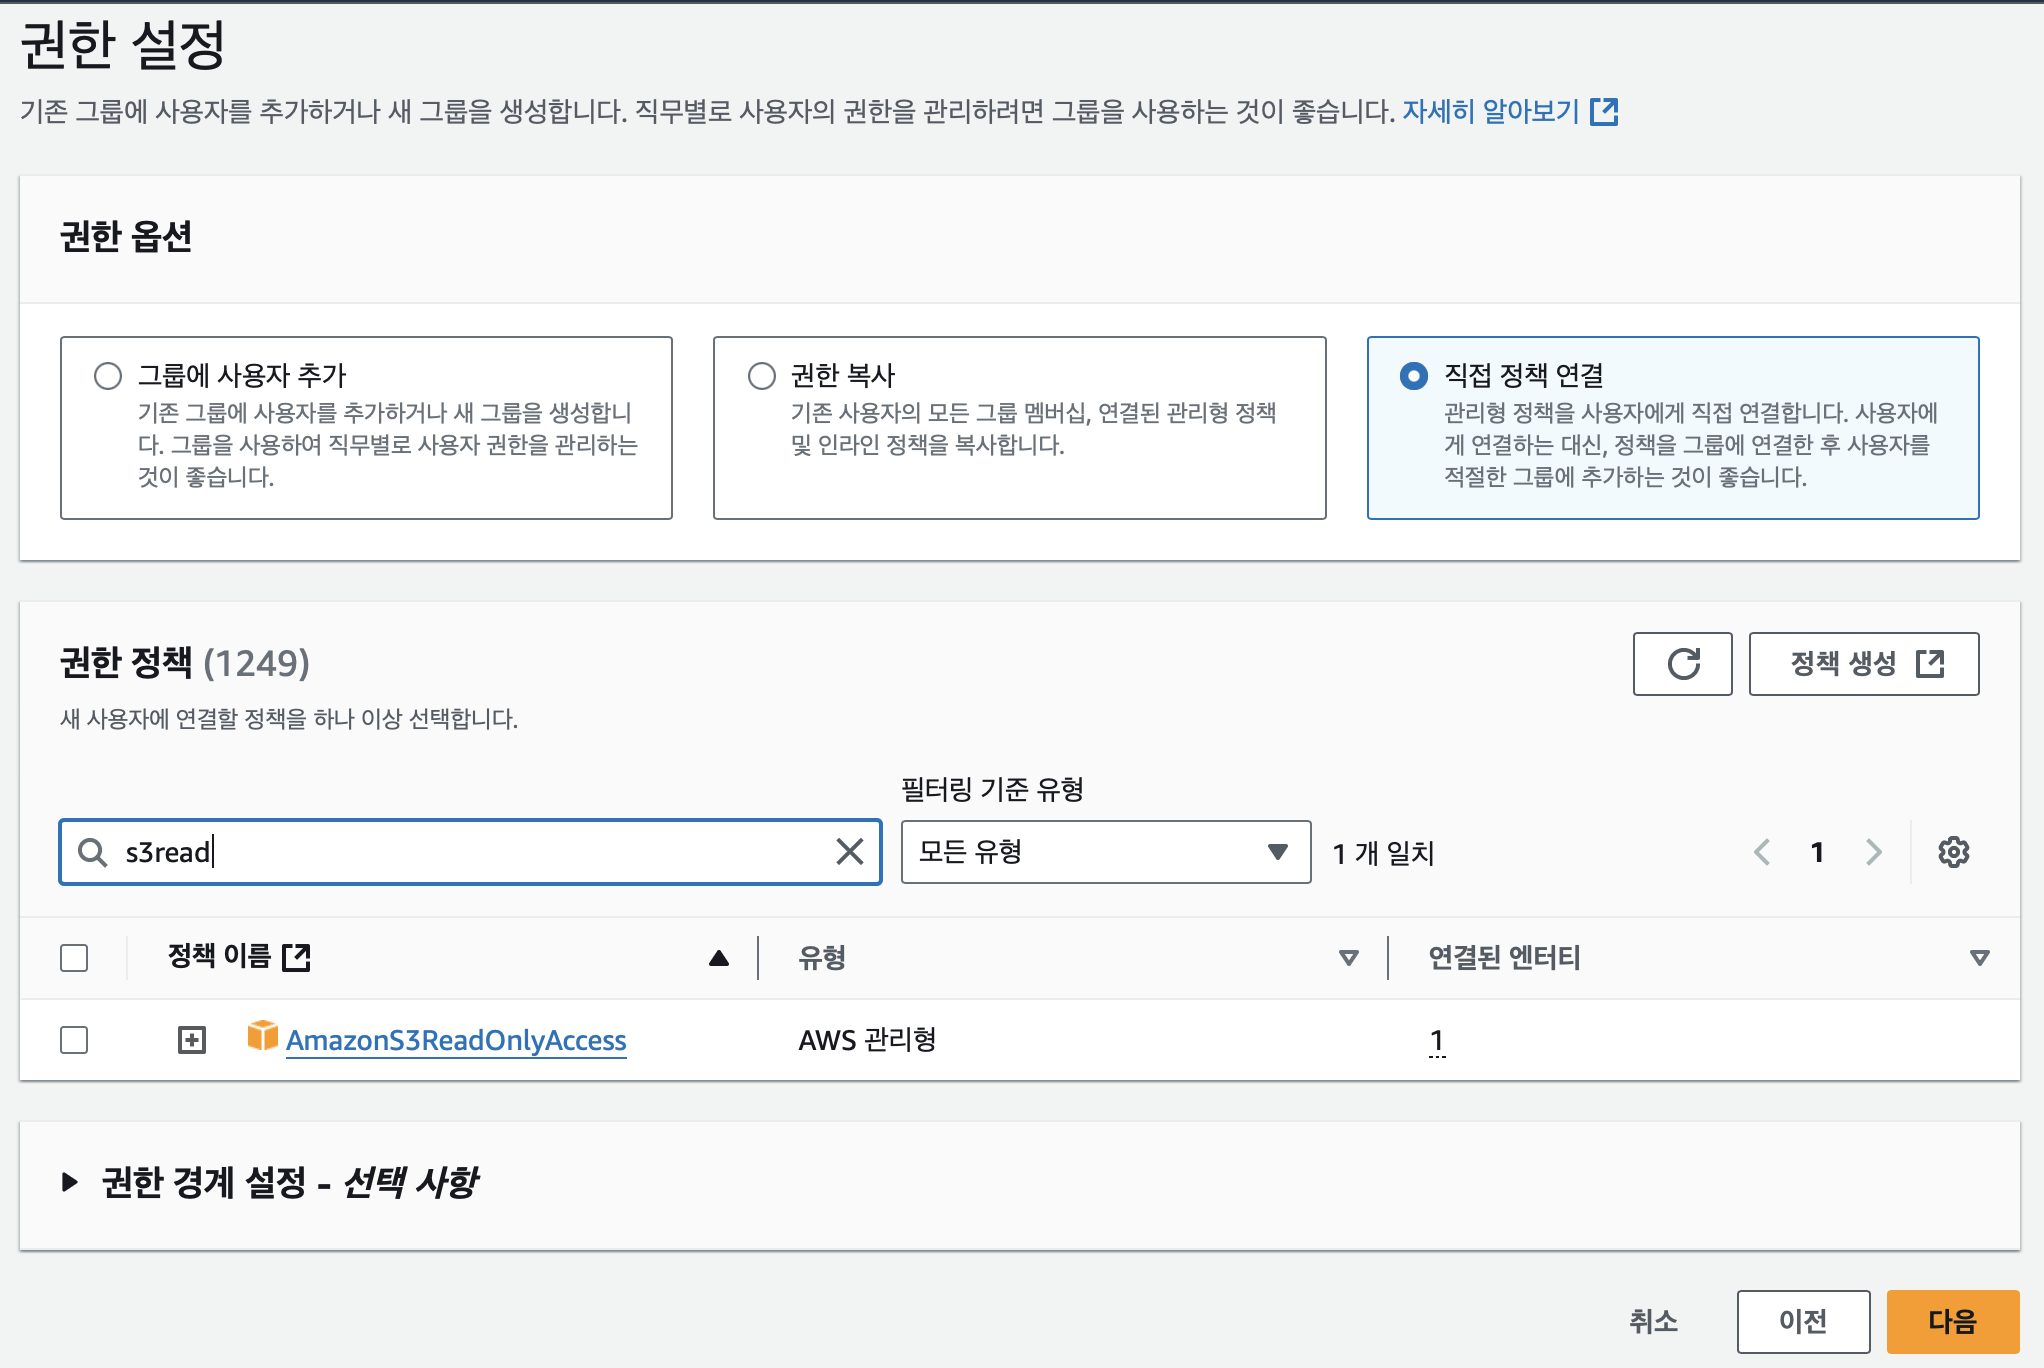Viewport: 2044px width, 1368px height.
Task: Open table preferences gear icon
Action: tap(1953, 852)
